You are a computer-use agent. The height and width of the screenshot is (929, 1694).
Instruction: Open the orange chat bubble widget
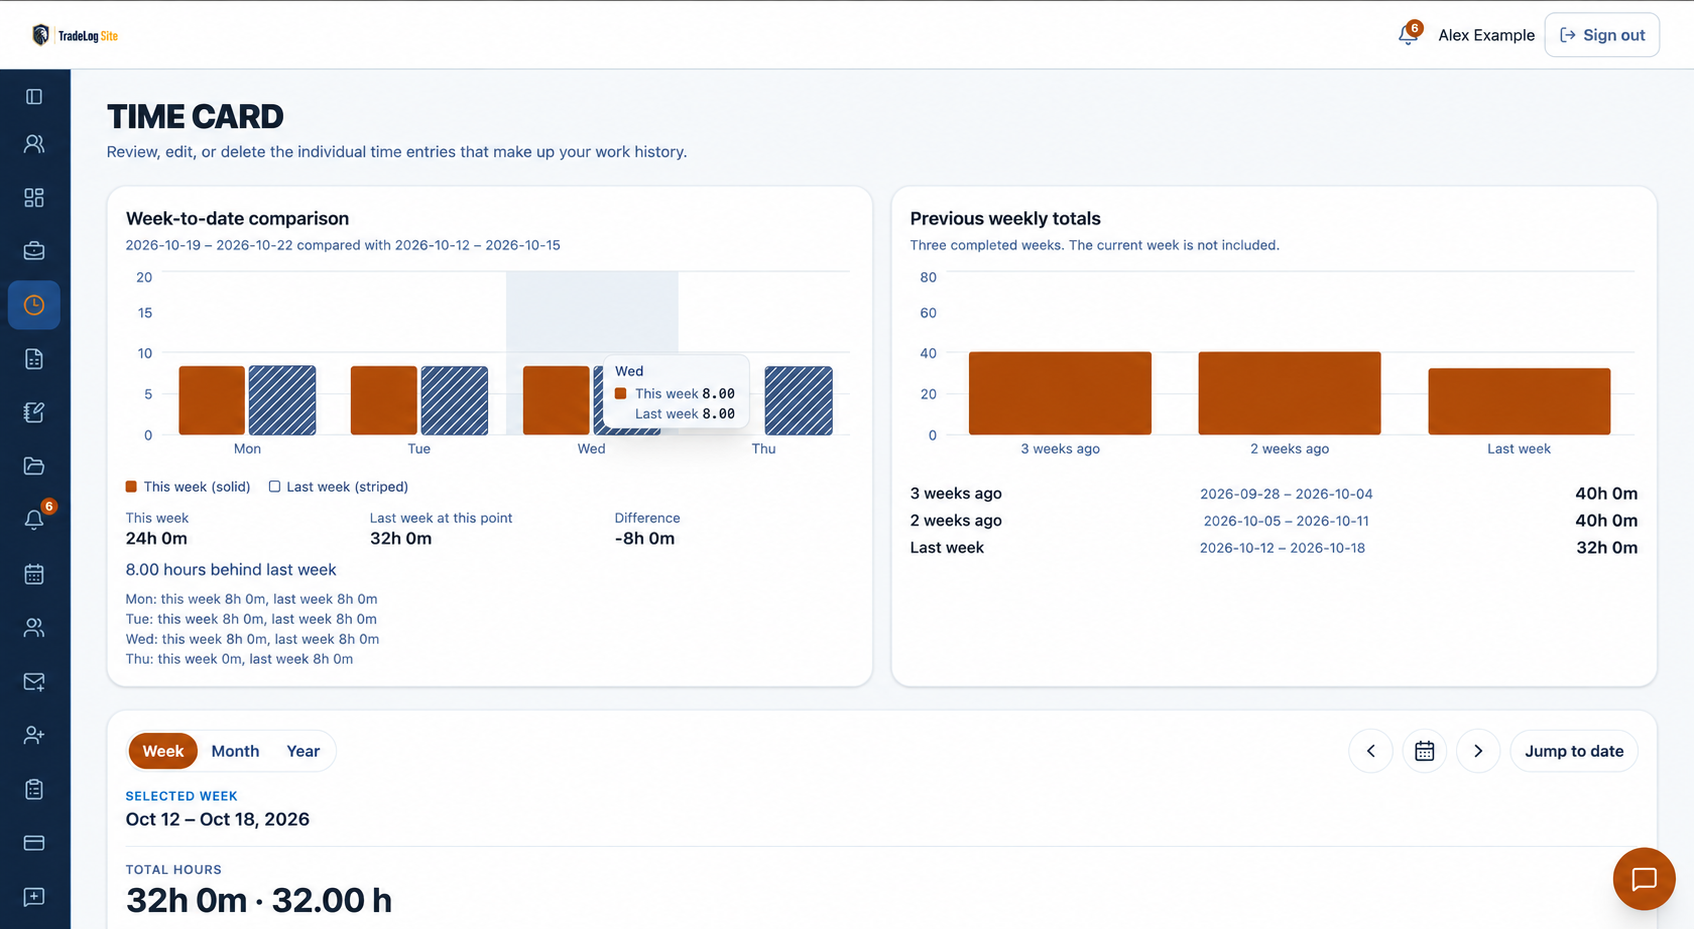(1644, 879)
